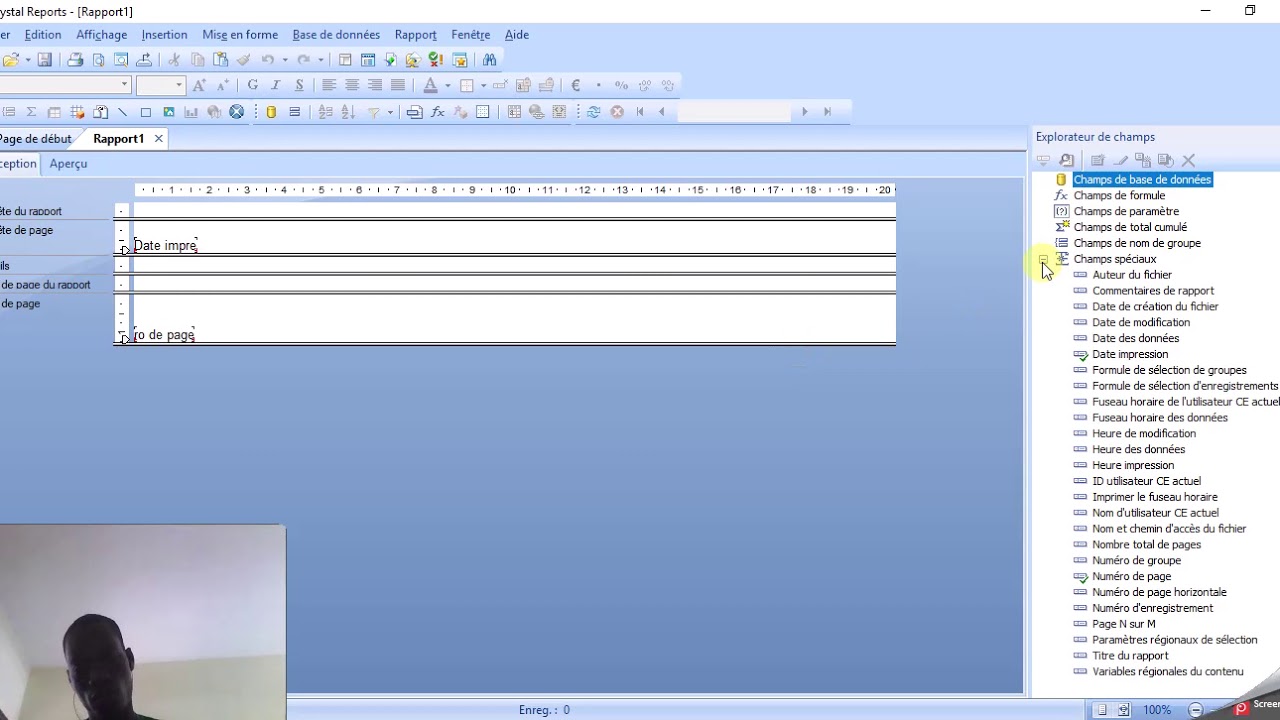The width and height of the screenshot is (1280, 720).
Task: Select Champs de paramètre in the tree
Action: [x=1126, y=211]
